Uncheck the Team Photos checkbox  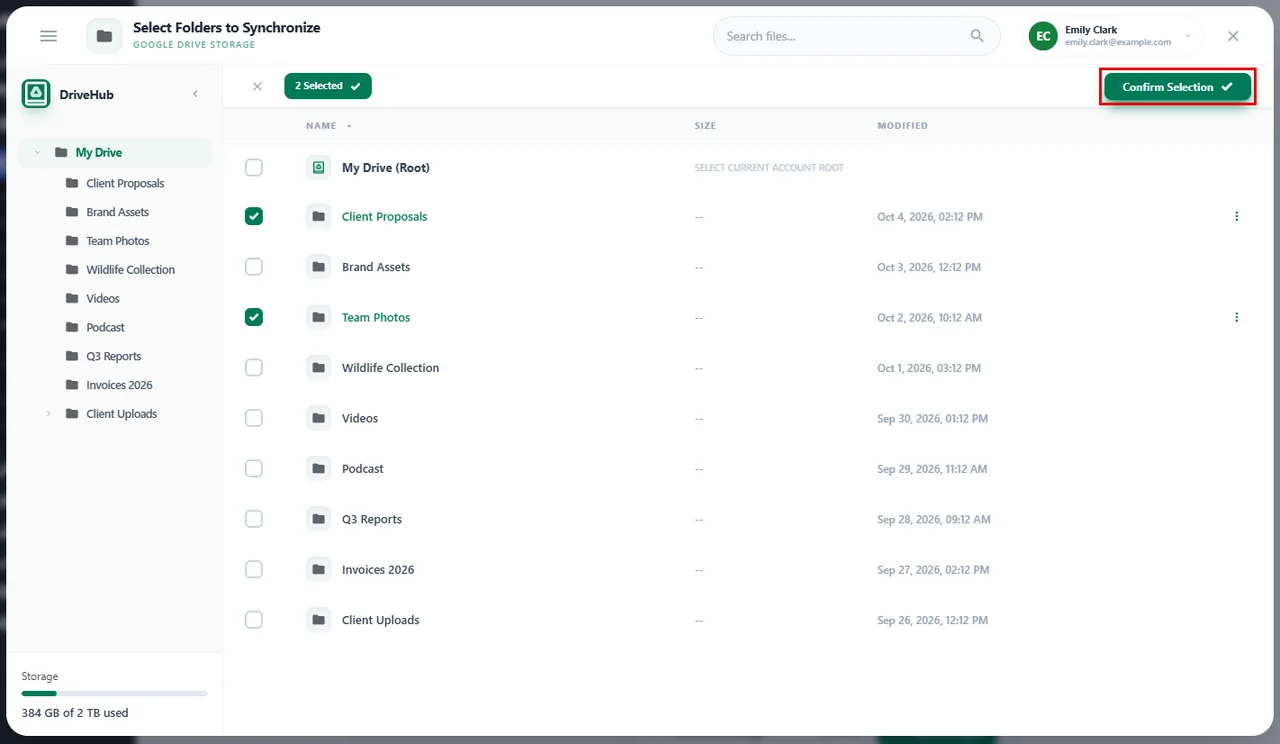coord(254,318)
